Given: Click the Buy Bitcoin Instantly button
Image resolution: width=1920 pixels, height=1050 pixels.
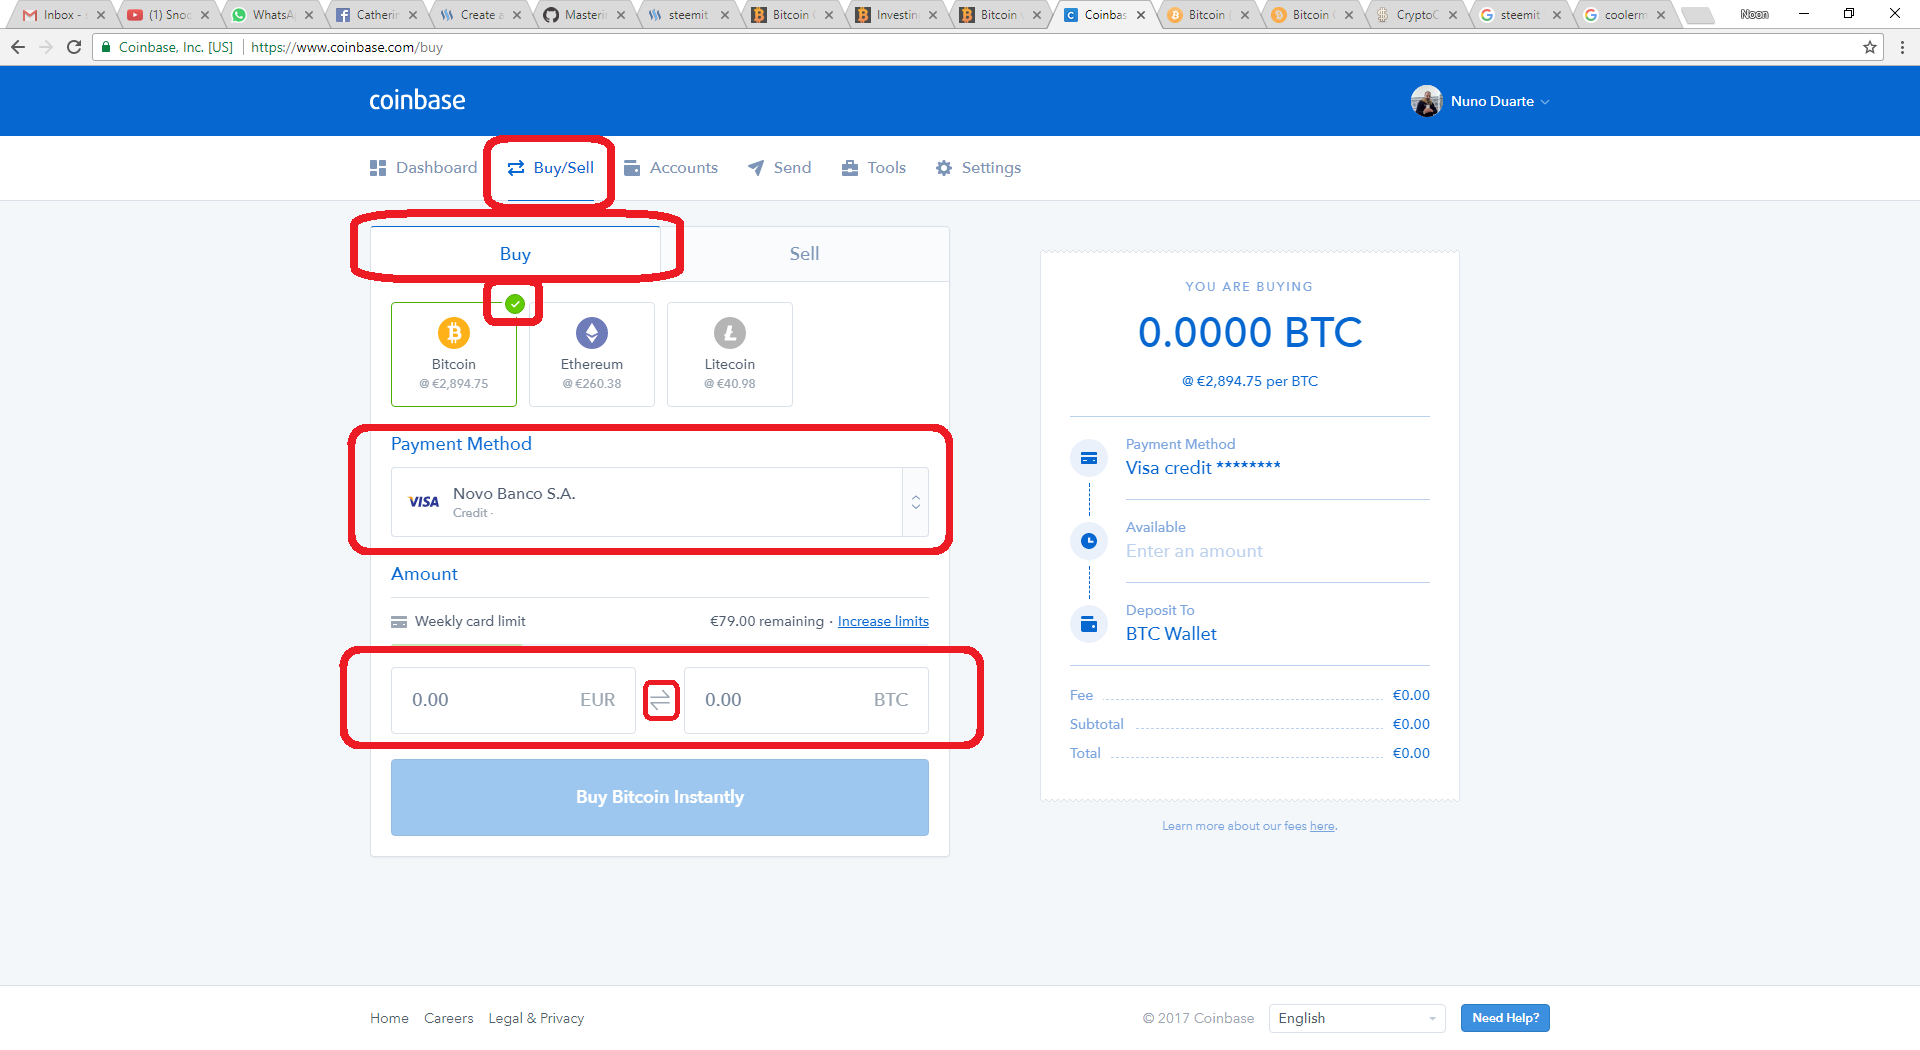Looking at the screenshot, I should click(x=660, y=797).
